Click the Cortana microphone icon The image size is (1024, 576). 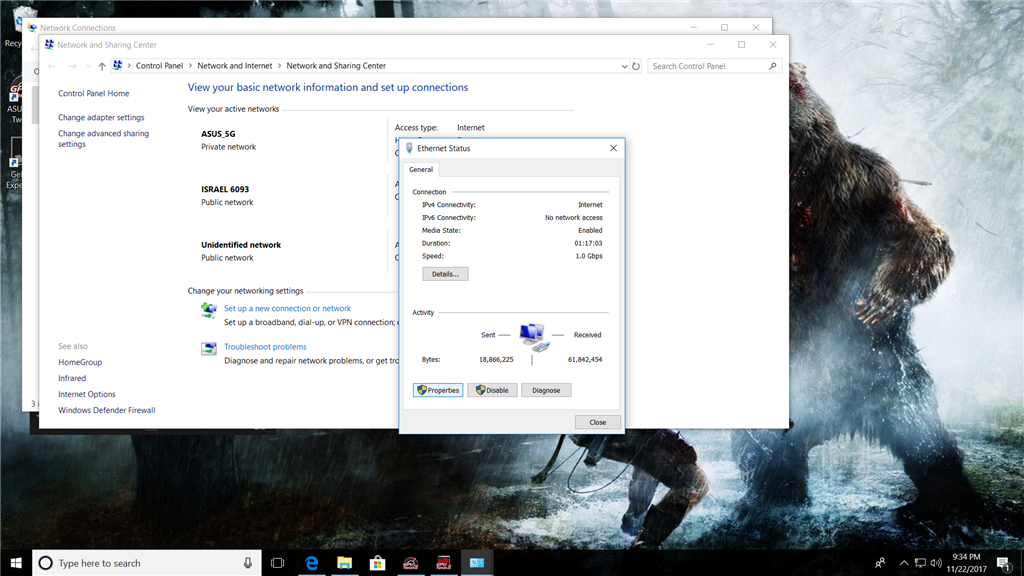pos(248,563)
